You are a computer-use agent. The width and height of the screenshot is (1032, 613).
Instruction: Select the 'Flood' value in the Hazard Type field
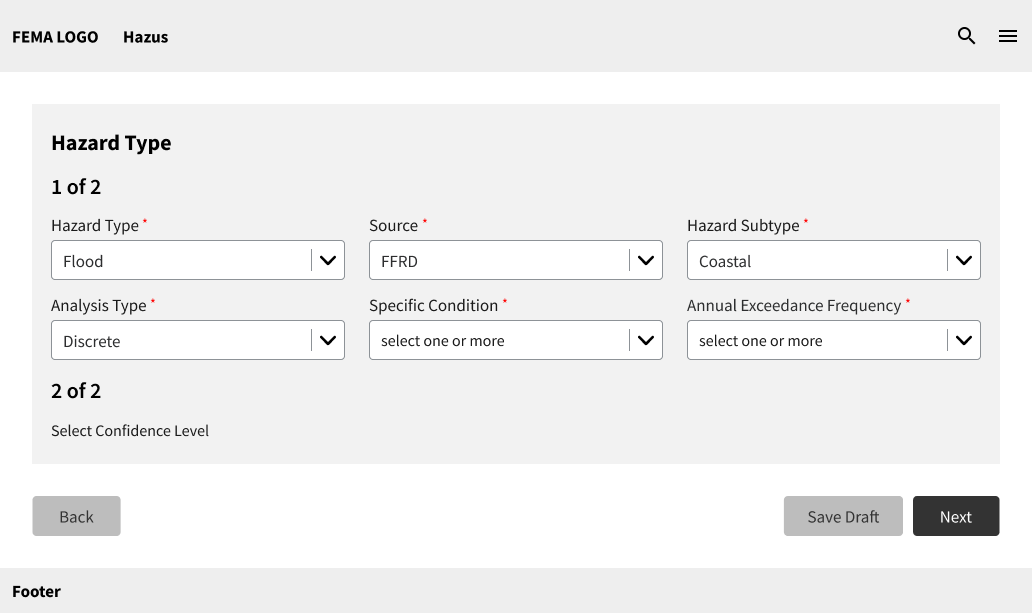pos(83,261)
